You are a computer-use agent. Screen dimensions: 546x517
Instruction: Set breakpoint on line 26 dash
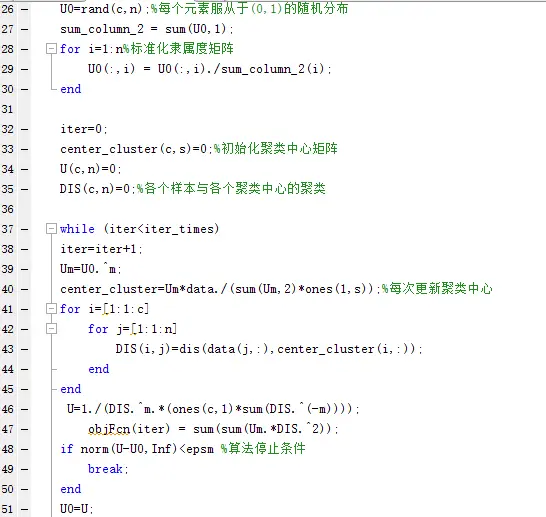pos(24,9)
